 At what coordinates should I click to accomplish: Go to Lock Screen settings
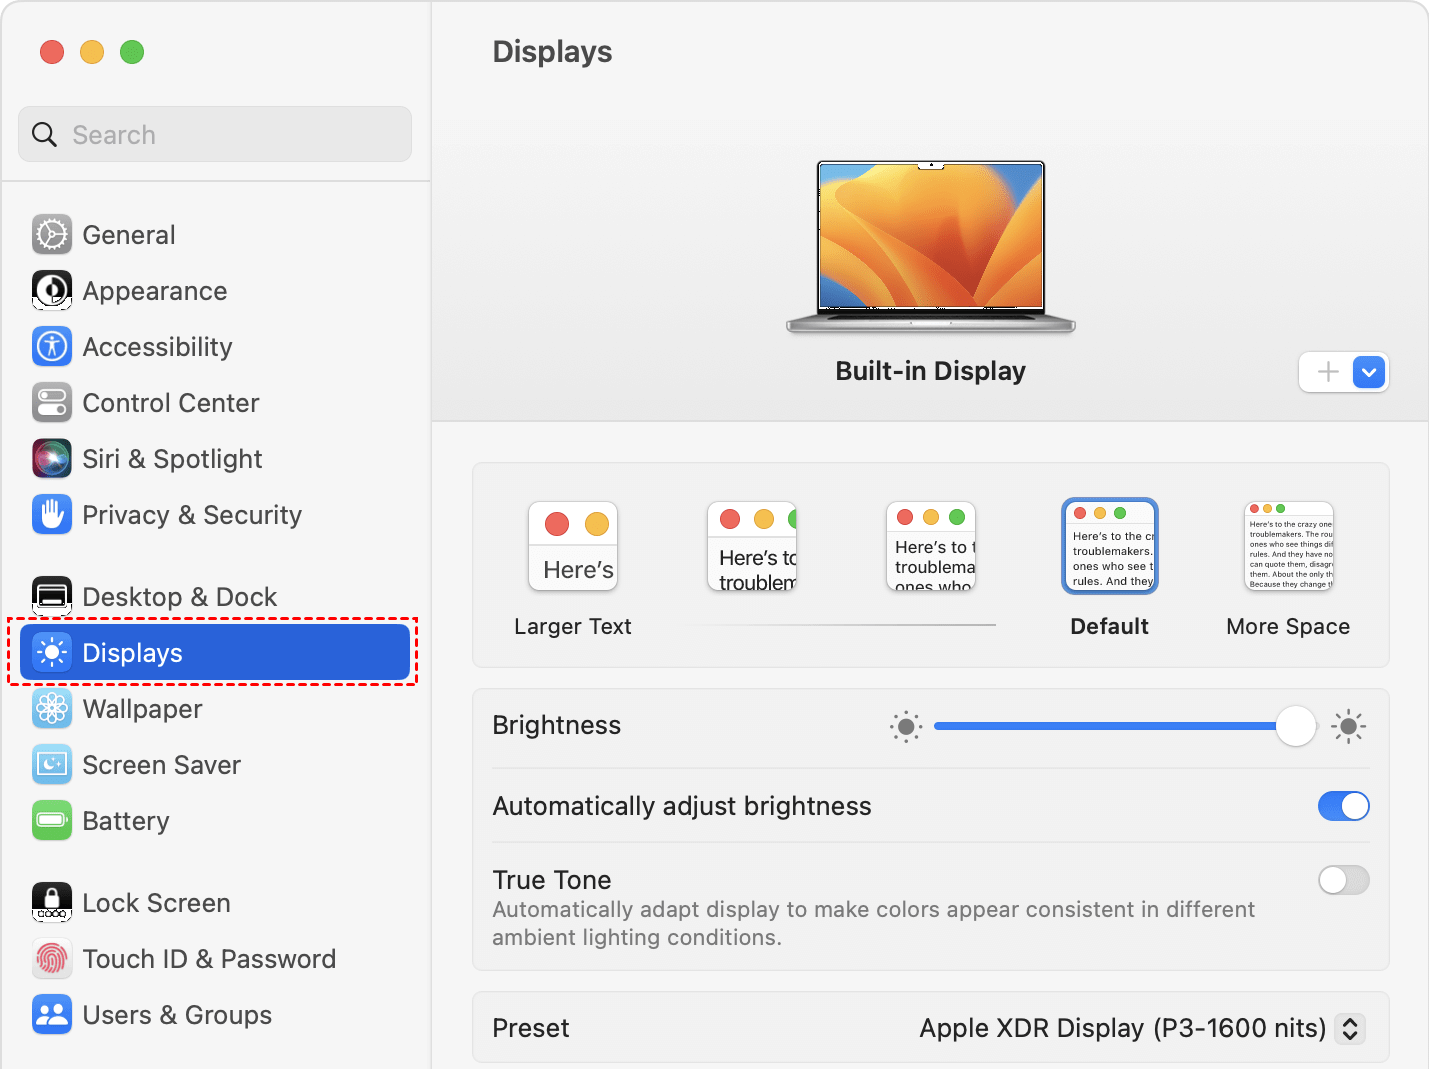(156, 903)
